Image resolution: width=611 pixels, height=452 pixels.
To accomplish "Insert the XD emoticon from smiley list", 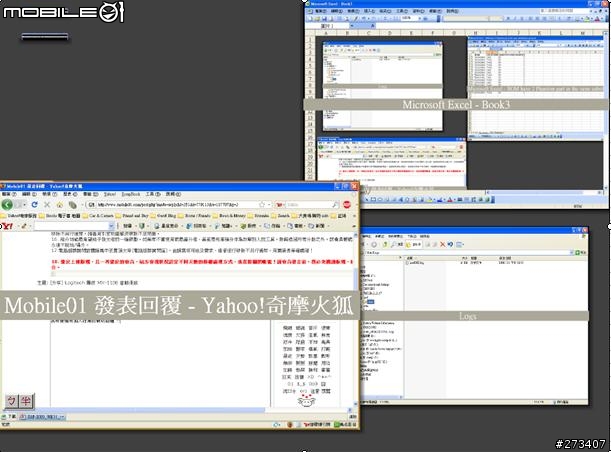I will 311,377.
